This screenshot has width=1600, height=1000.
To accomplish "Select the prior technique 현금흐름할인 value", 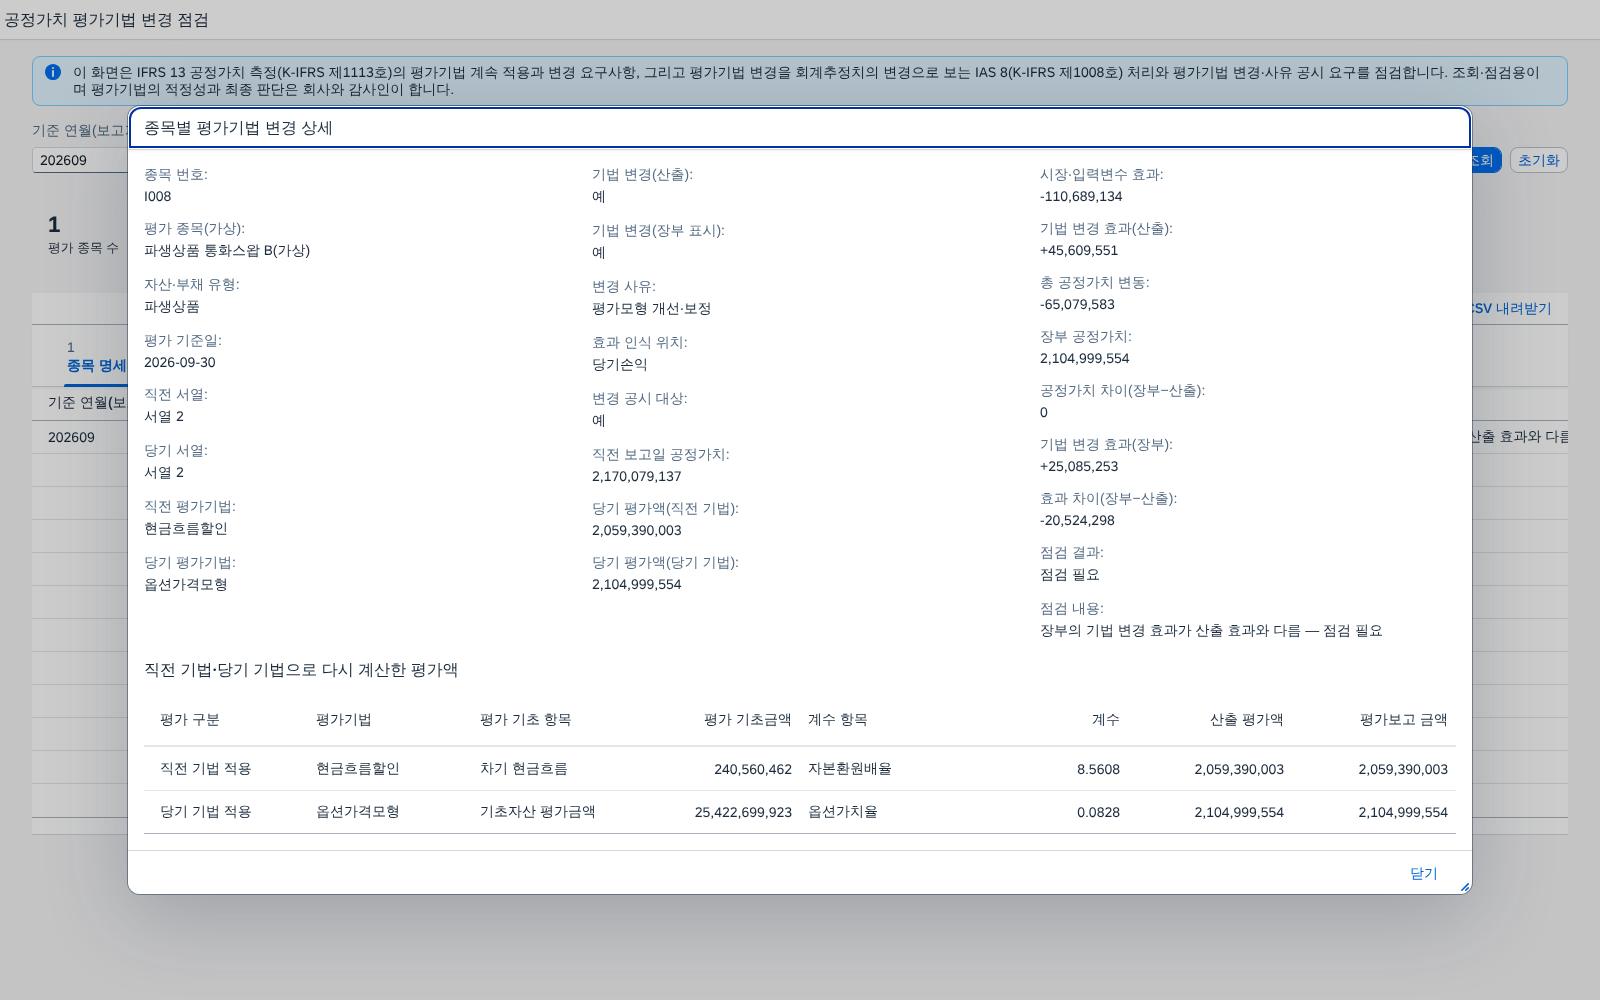I will point(186,528).
